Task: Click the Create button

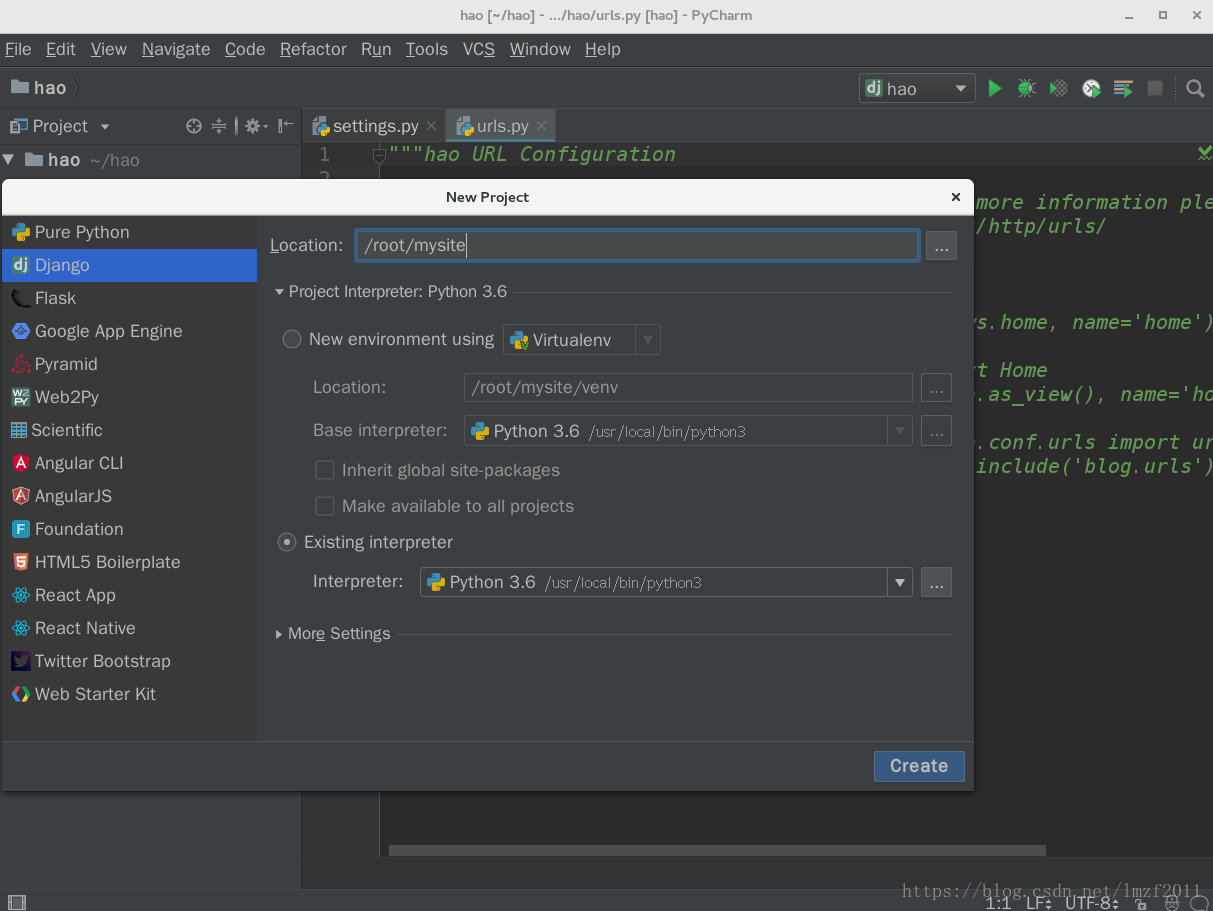Action: [919, 766]
